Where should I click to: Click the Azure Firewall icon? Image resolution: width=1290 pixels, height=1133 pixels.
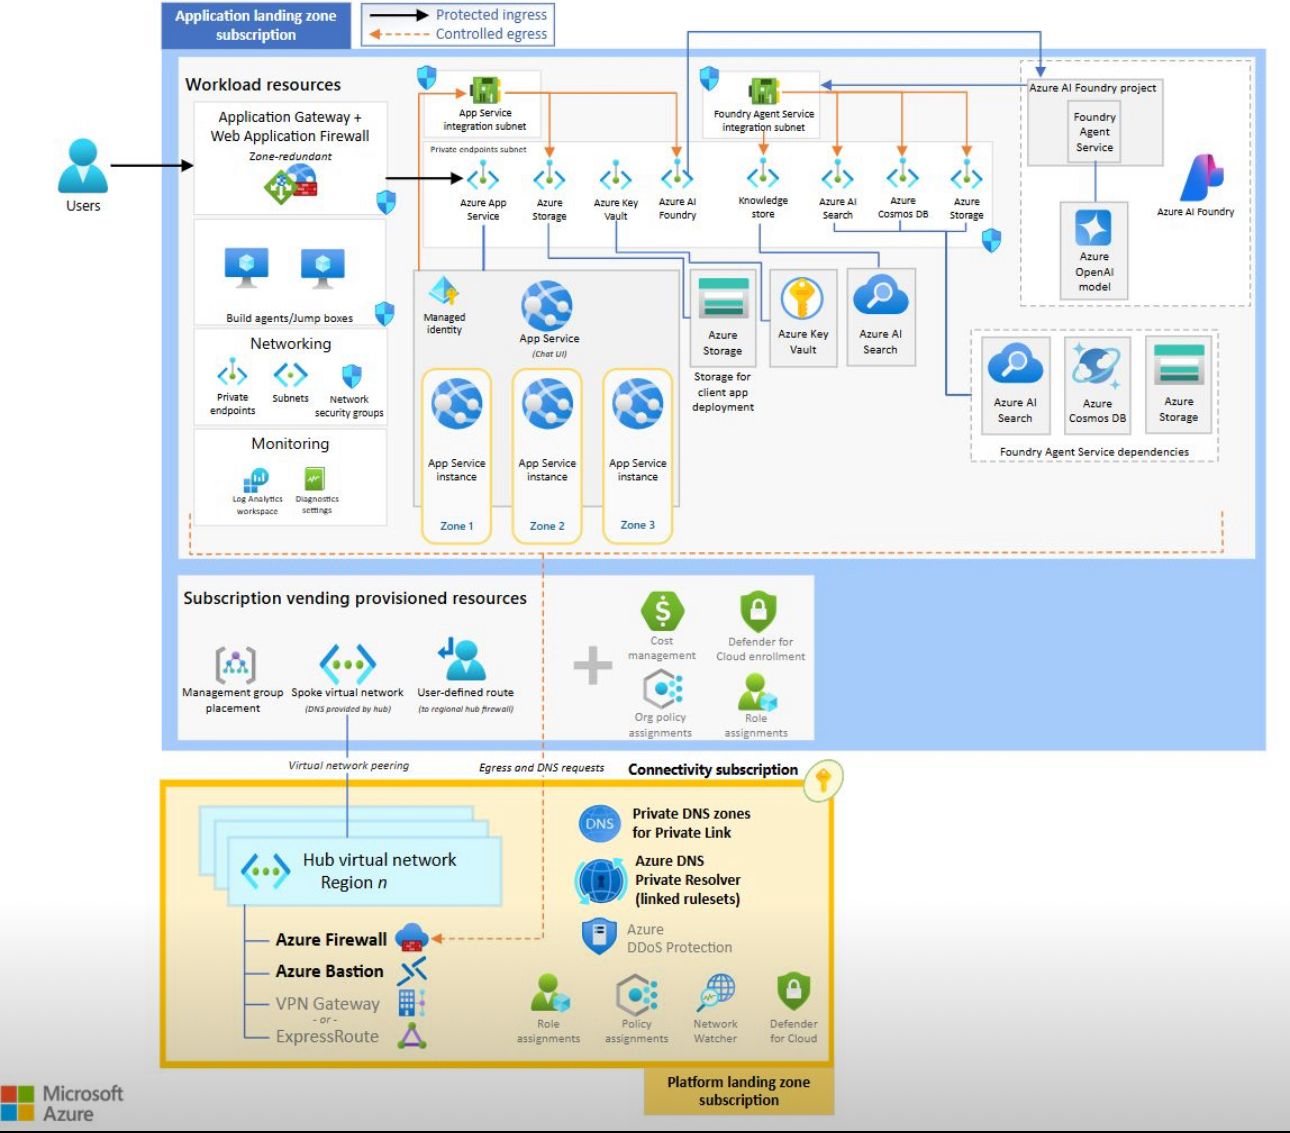pos(412,938)
